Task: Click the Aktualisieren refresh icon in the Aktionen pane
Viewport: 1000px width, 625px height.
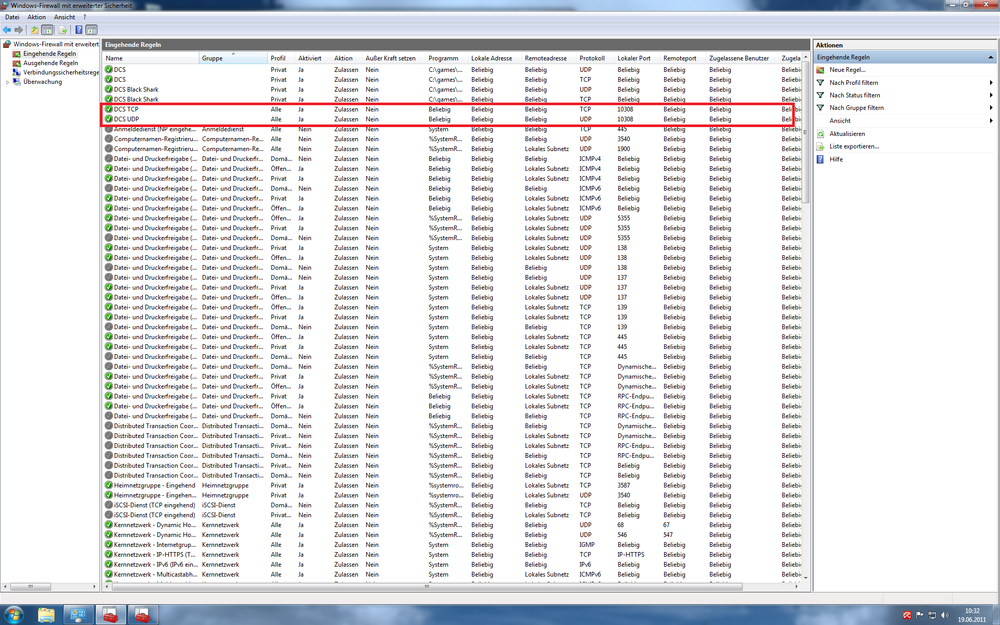Action: pyautogui.click(x=820, y=134)
